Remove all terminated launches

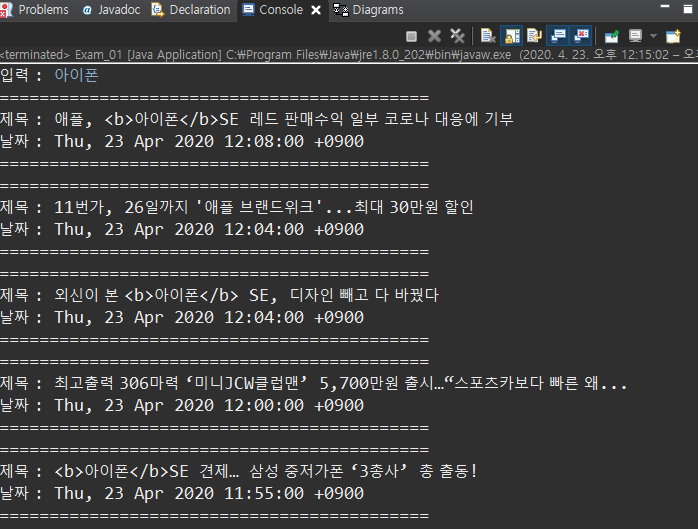457,36
